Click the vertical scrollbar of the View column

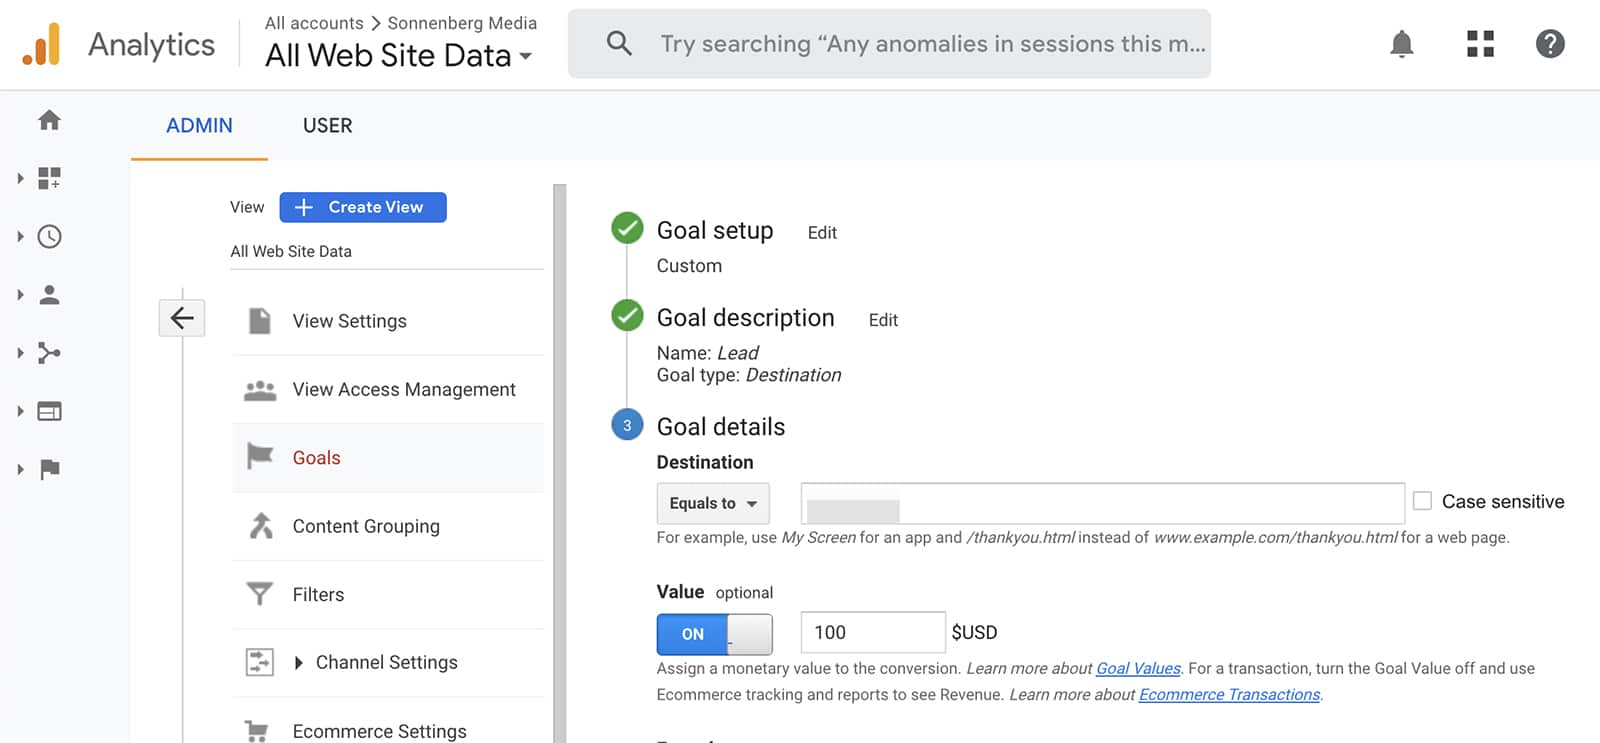pos(560,463)
